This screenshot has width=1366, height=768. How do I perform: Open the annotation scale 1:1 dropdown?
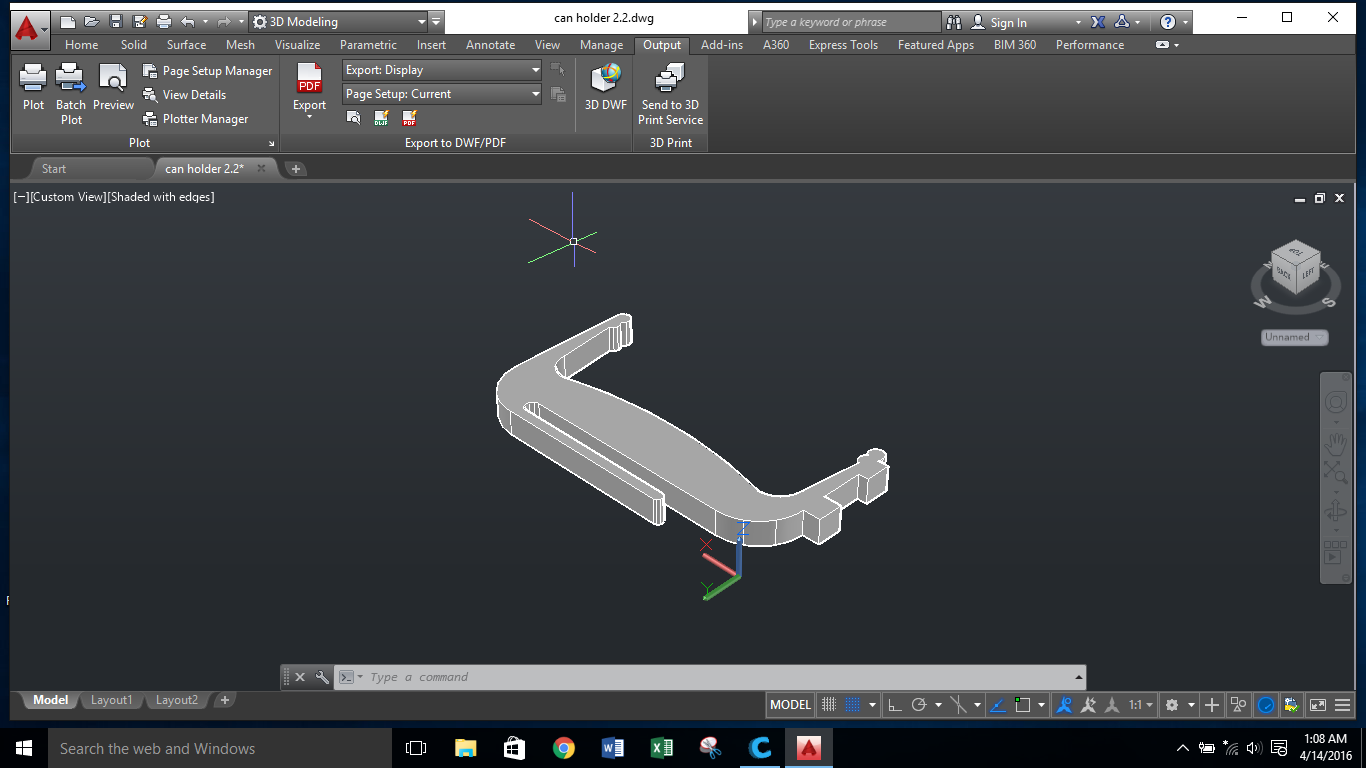coord(1141,705)
